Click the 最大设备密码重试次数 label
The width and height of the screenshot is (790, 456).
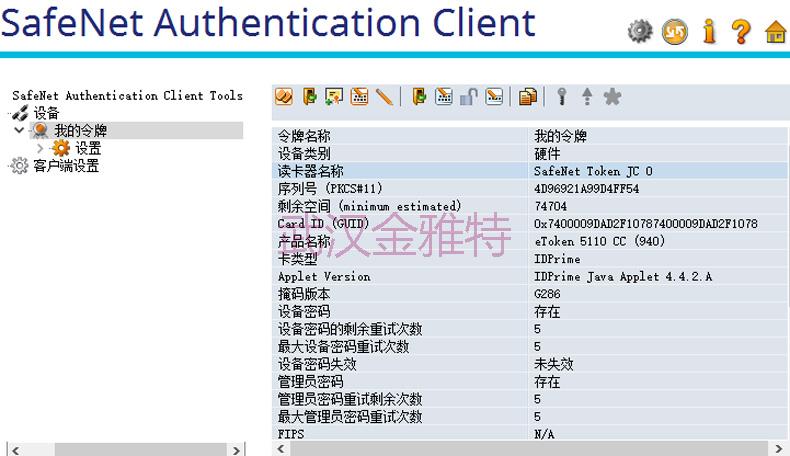pos(344,347)
